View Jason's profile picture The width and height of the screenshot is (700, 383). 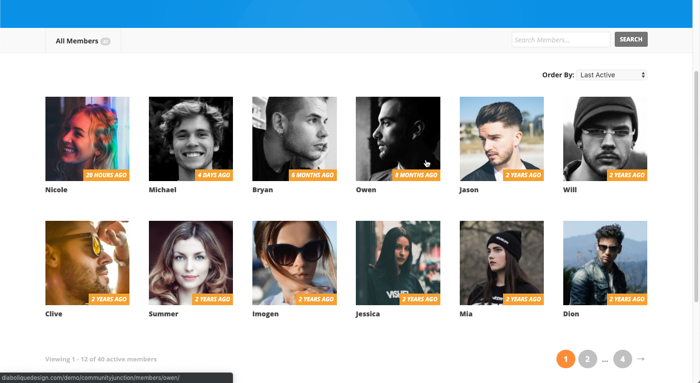click(502, 139)
